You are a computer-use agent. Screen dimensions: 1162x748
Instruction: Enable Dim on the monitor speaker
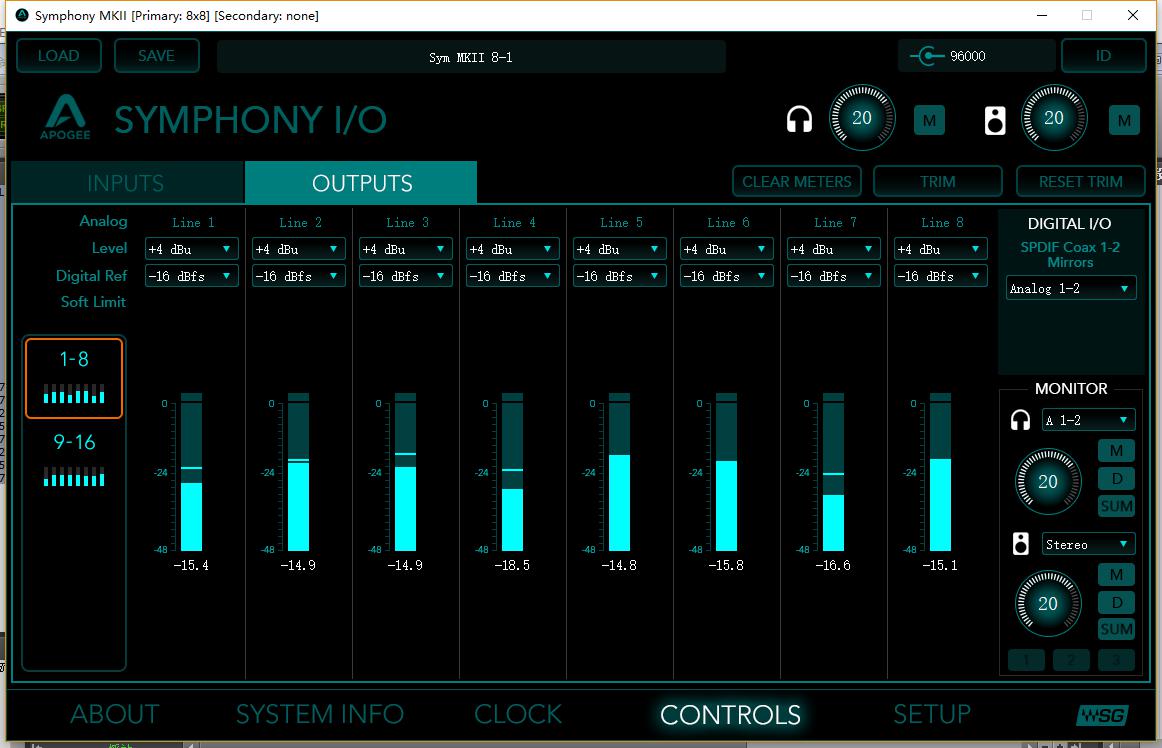1116,602
